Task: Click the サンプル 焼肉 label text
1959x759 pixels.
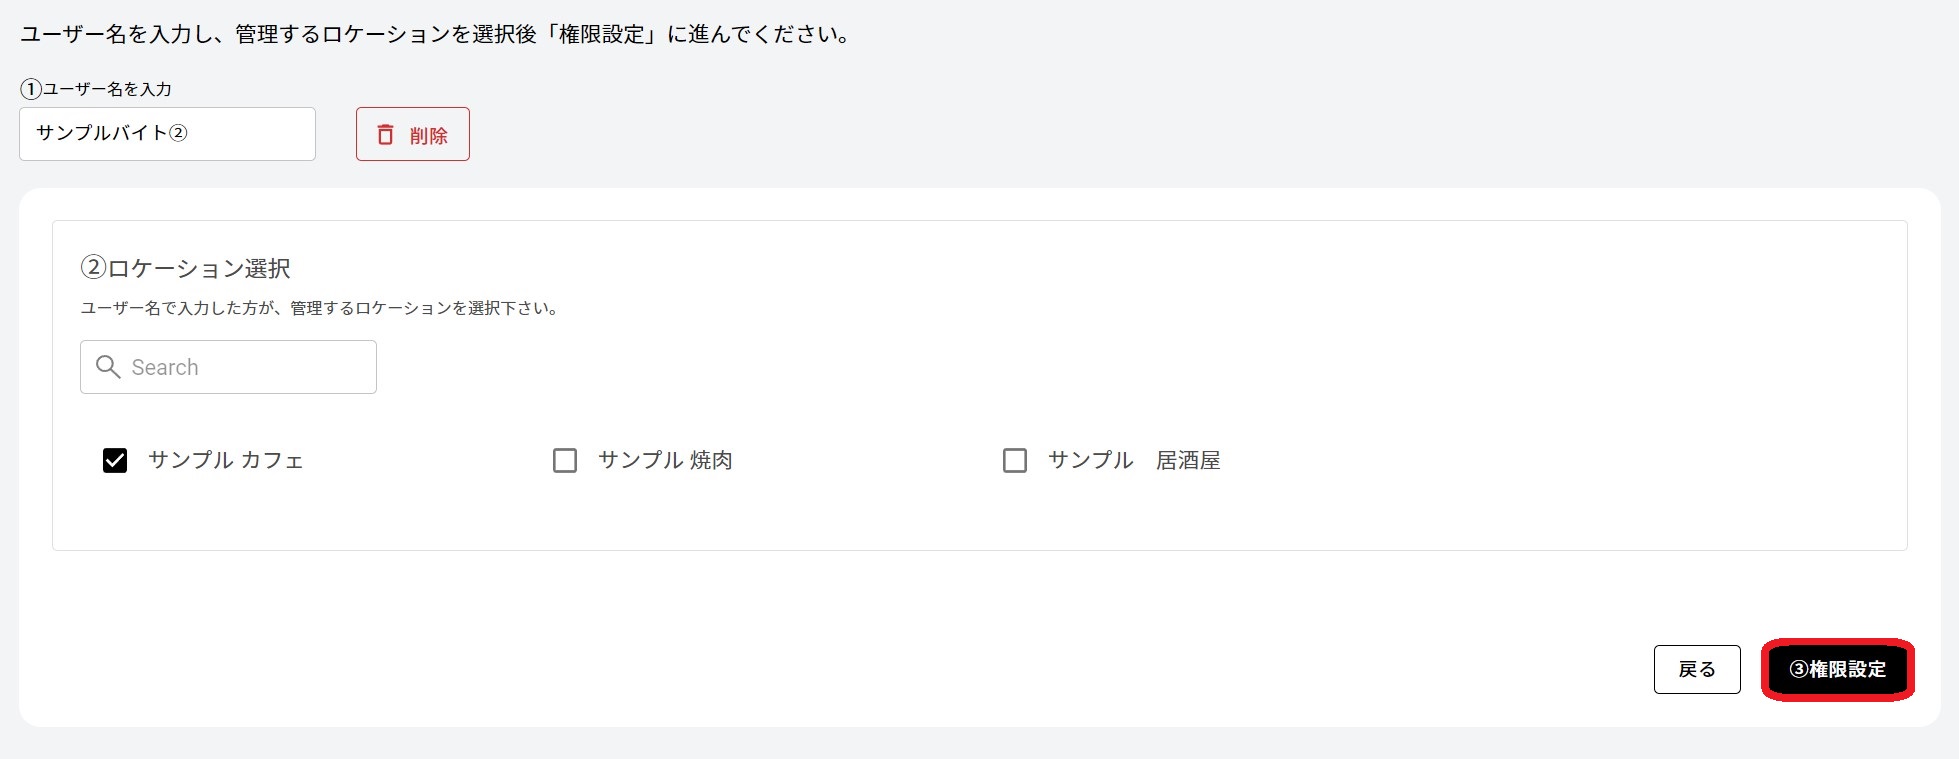Action: 665,460
